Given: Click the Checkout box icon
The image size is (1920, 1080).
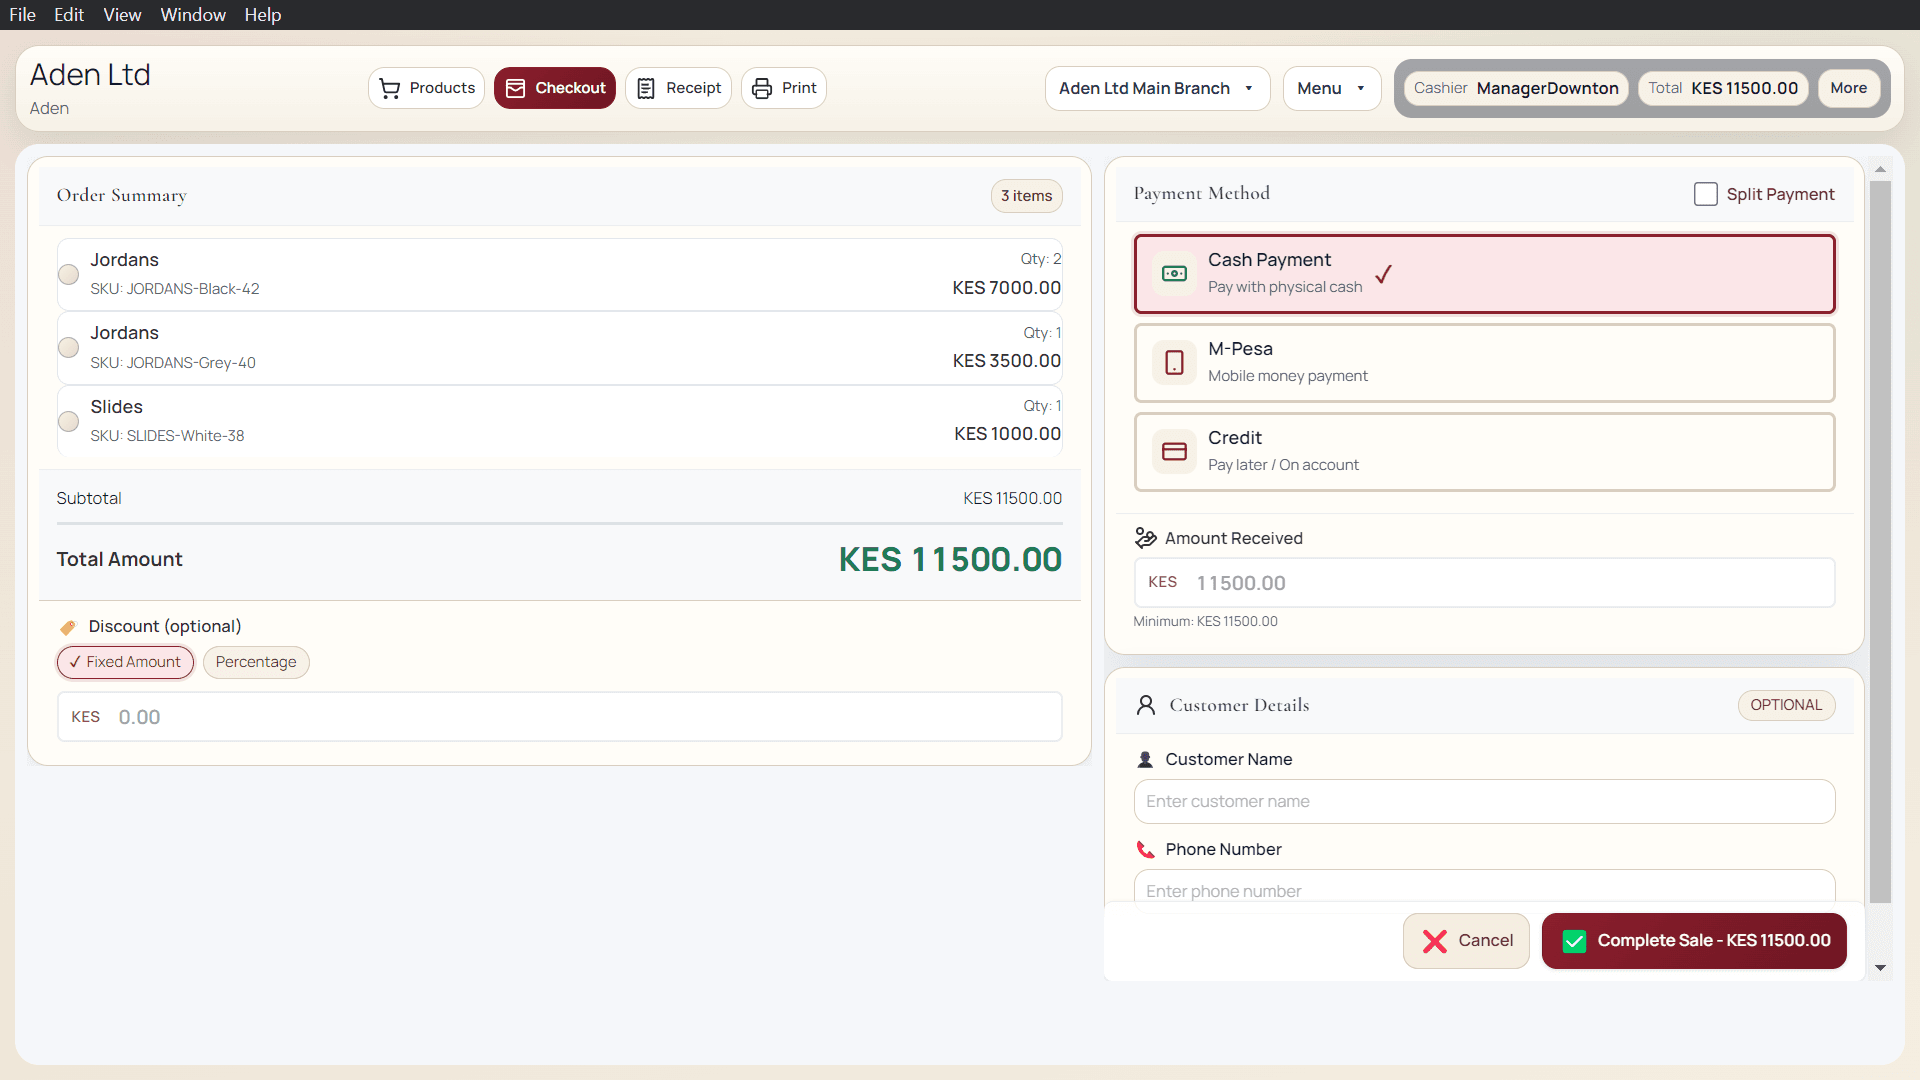Looking at the screenshot, I should click(516, 88).
